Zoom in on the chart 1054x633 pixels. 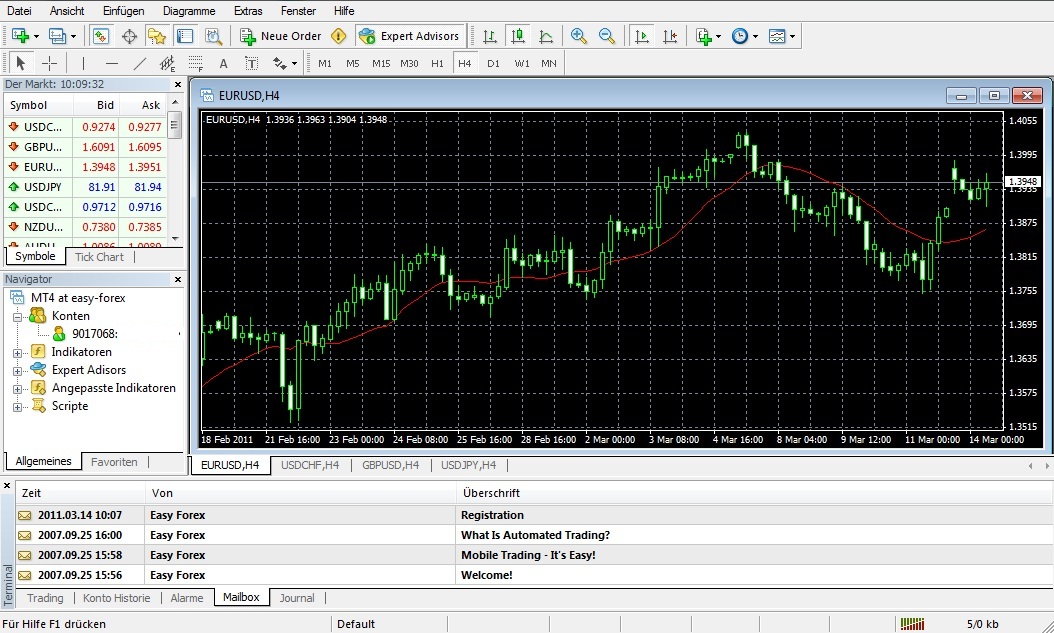tap(579, 36)
